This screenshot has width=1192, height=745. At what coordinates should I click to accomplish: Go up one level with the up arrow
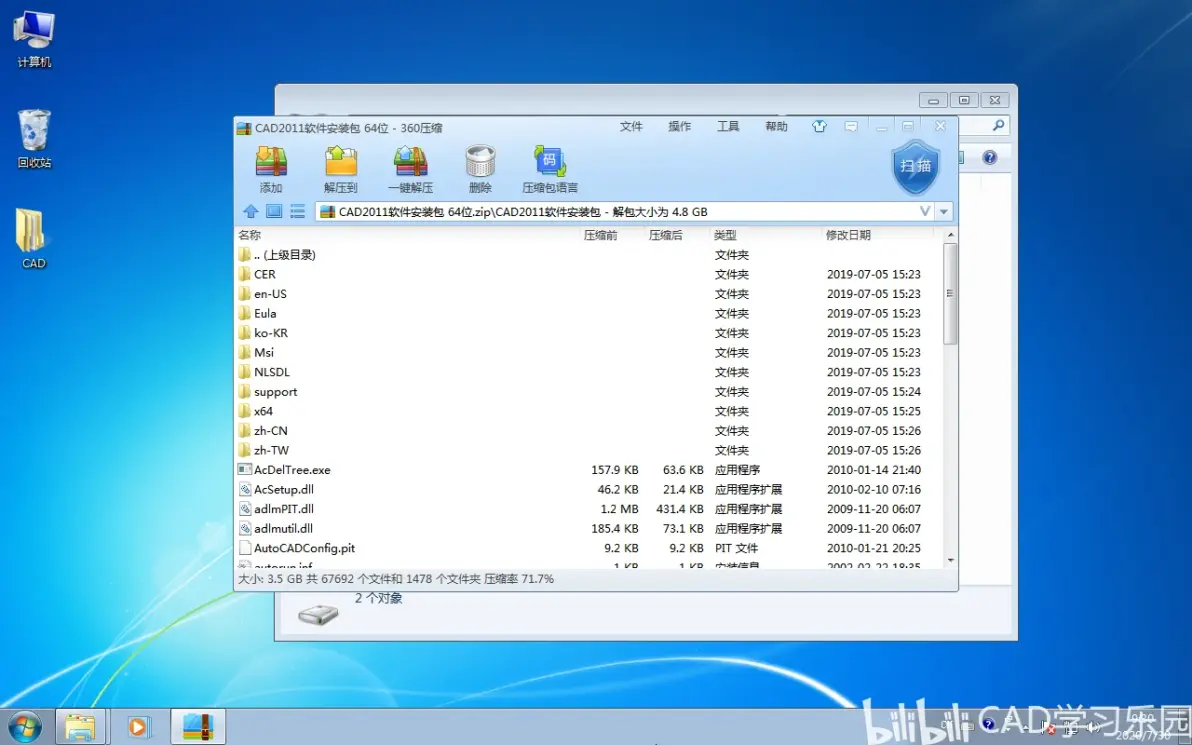click(251, 211)
